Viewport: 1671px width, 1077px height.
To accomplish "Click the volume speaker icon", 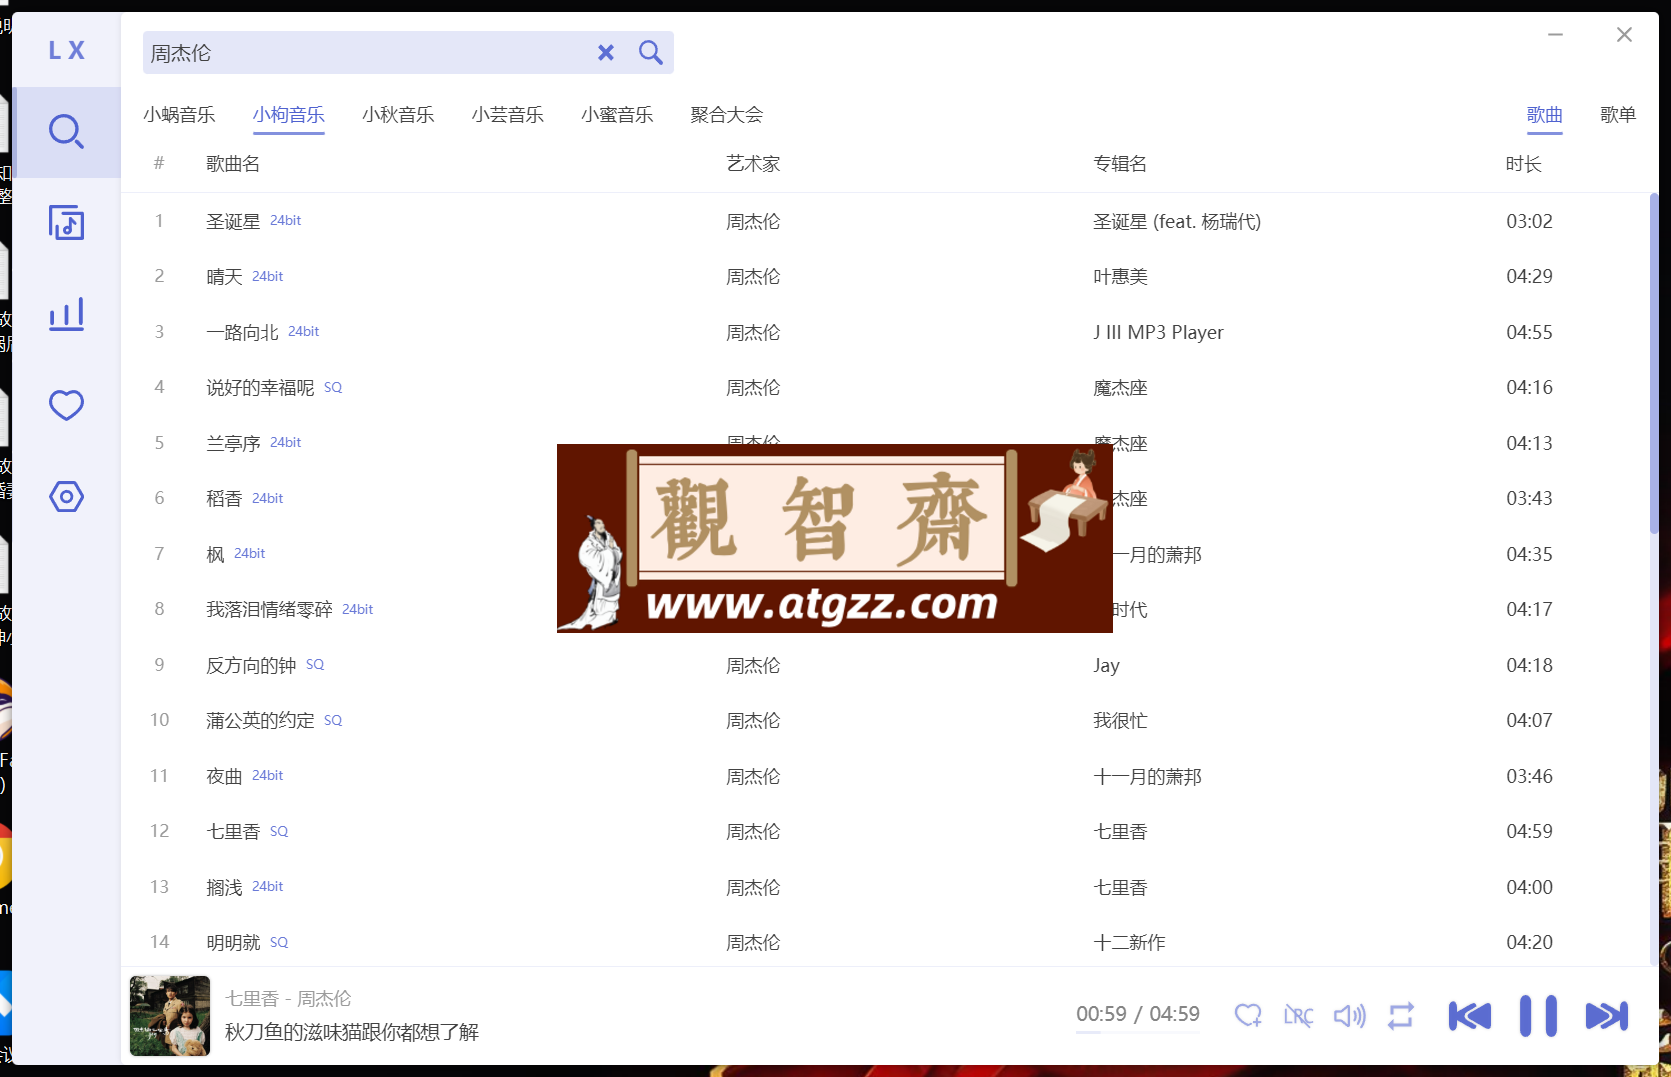I will (1349, 1016).
